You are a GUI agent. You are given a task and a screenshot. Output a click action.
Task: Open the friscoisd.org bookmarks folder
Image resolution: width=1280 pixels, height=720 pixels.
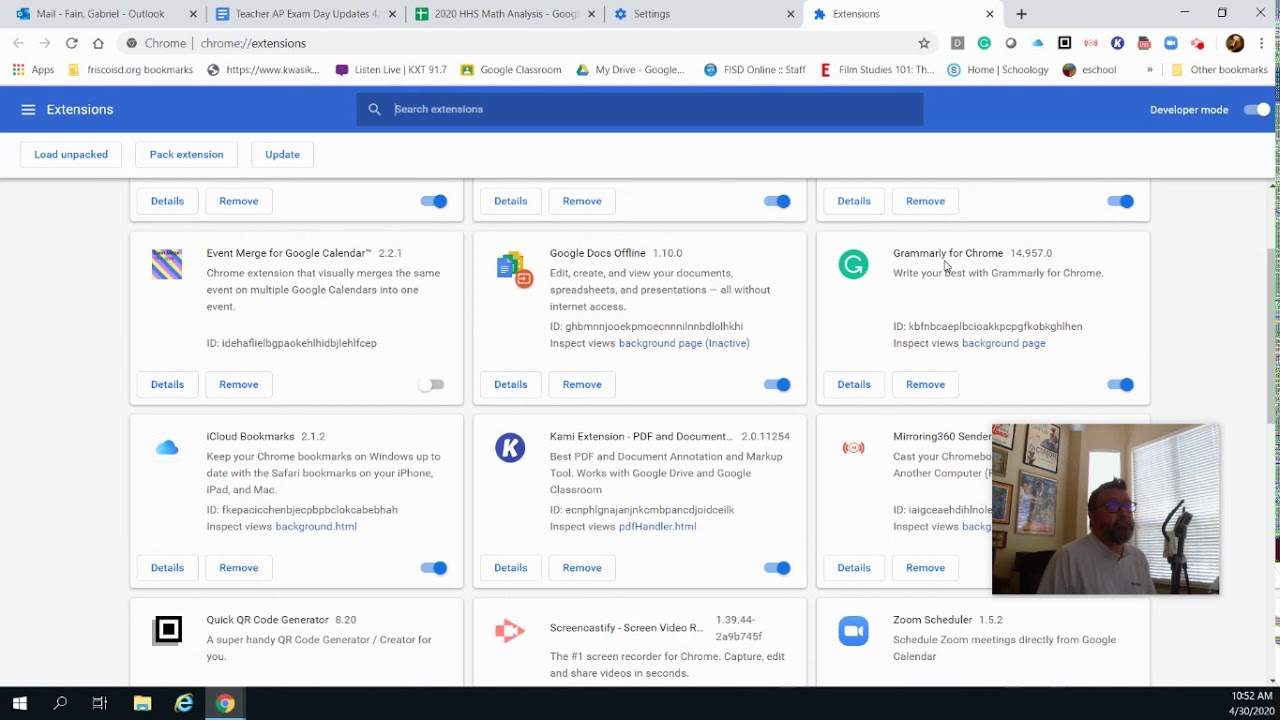click(x=130, y=70)
